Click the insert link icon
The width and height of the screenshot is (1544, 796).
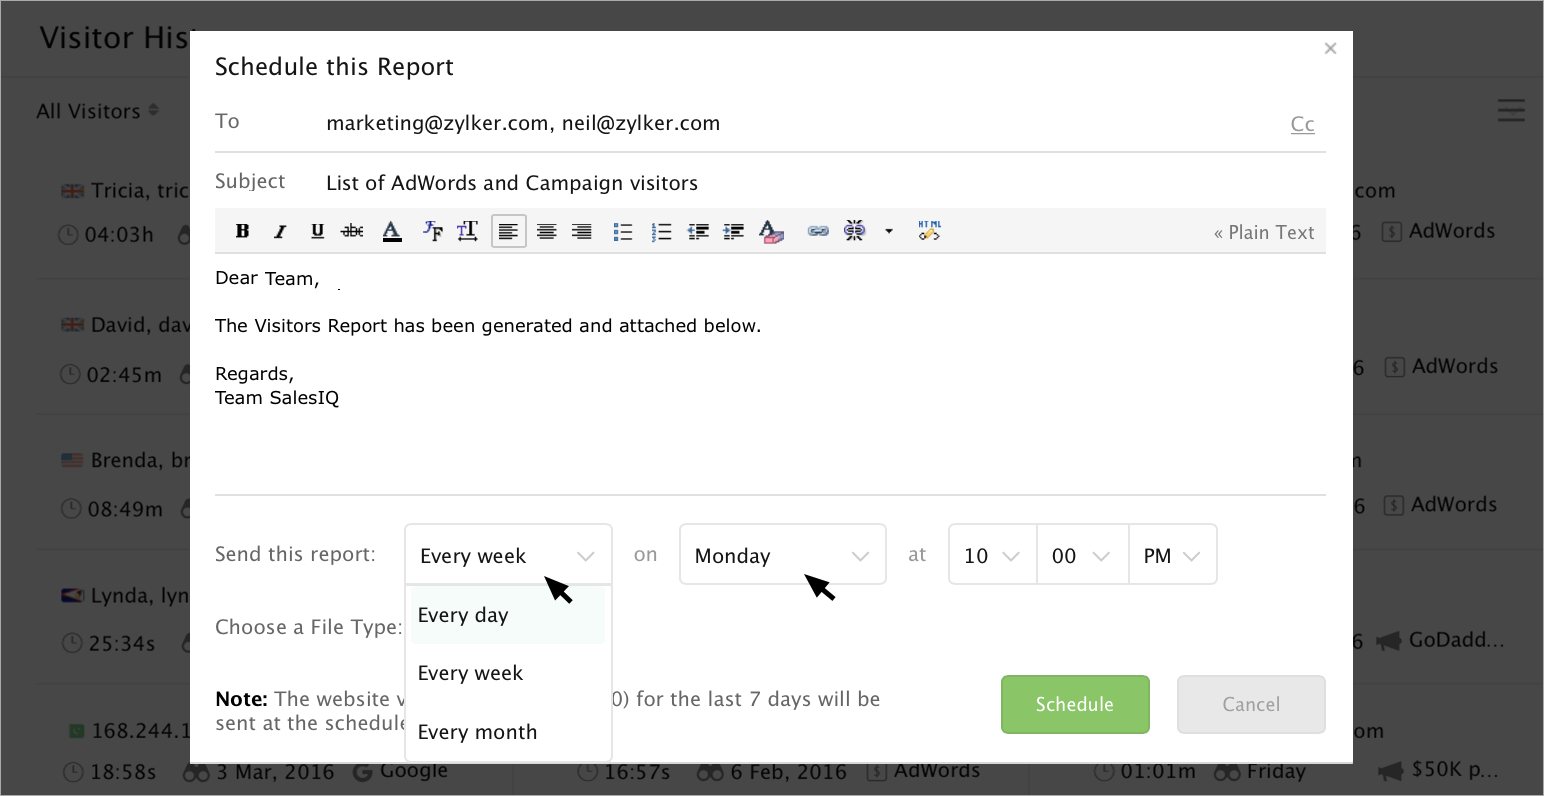(818, 232)
